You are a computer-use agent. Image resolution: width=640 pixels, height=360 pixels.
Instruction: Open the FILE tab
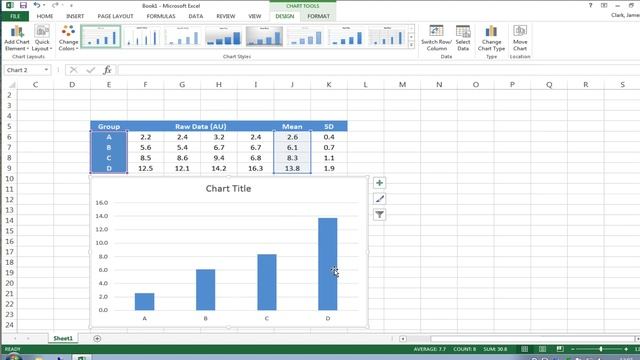point(15,16)
